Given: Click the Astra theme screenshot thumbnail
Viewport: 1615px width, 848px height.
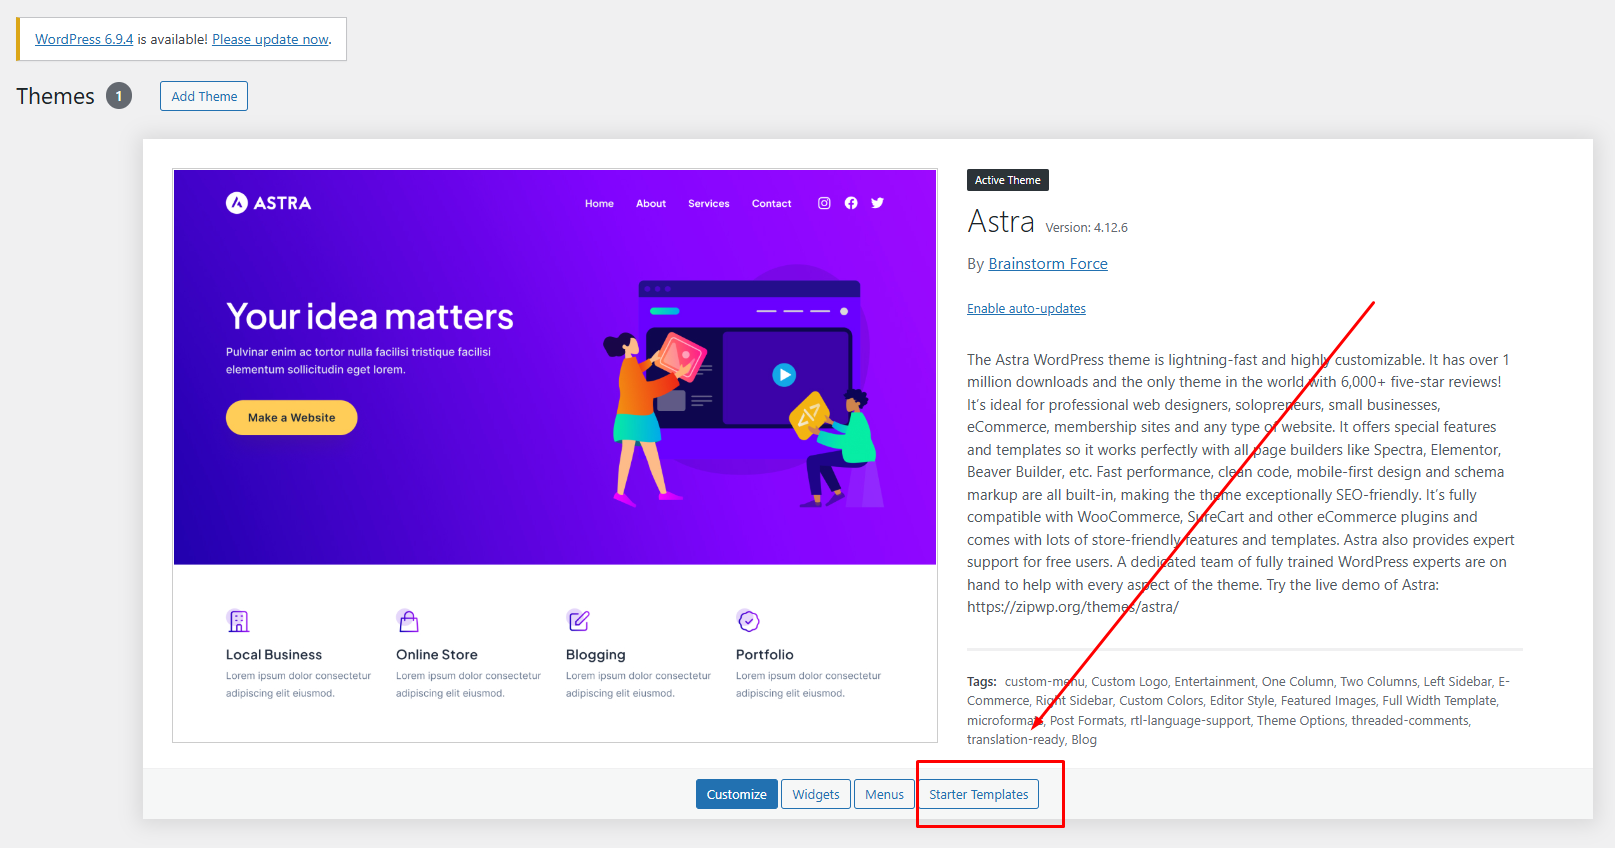Looking at the screenshot, I should click(555, 456).
